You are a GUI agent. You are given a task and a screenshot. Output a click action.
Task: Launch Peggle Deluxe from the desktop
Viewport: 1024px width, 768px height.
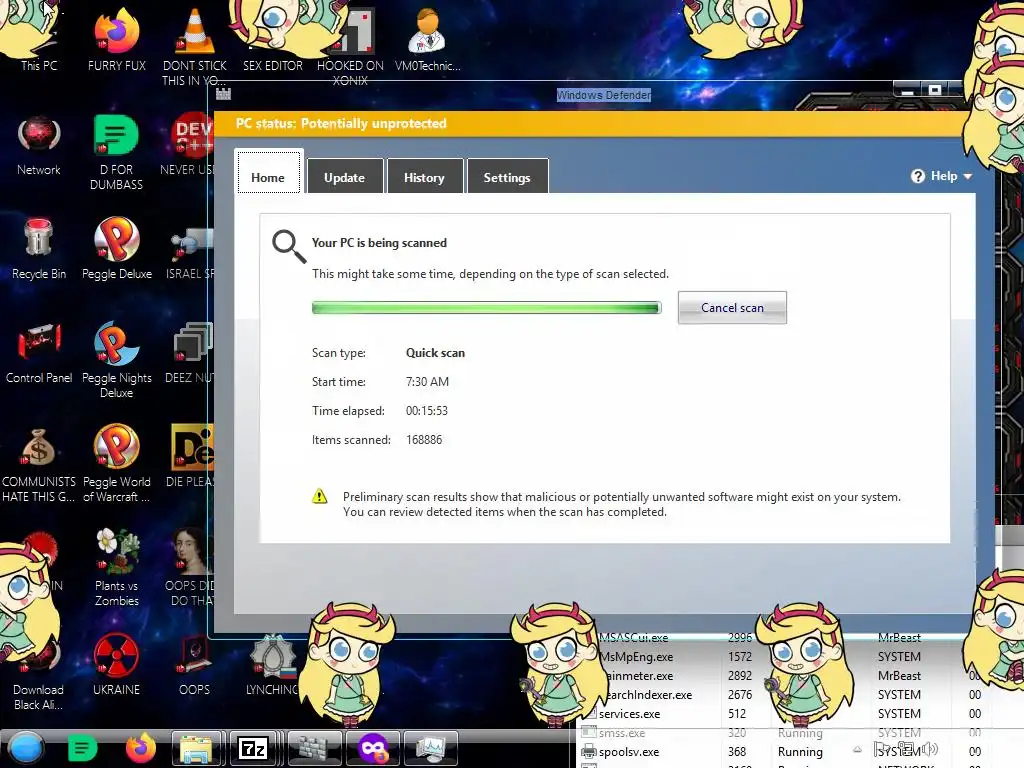pyautogui.click(x=117, y=248)
